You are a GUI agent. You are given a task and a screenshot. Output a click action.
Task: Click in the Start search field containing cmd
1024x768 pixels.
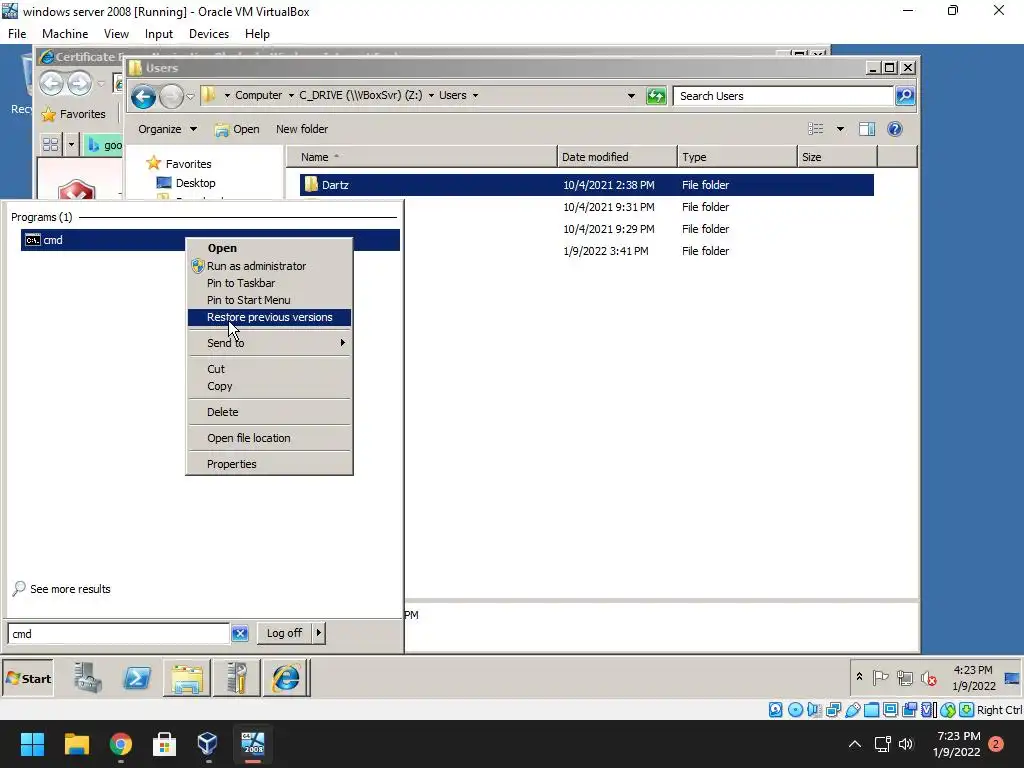click(x=118, y=633)
